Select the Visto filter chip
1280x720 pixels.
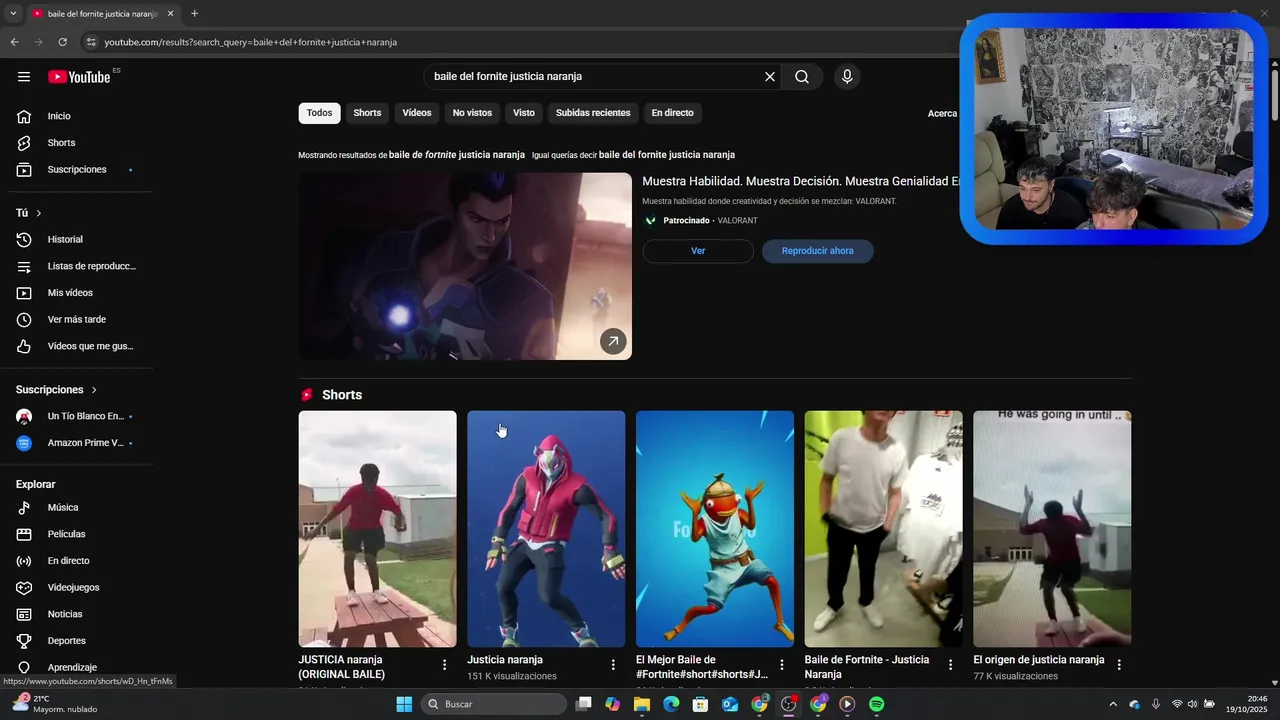(524, 113)
